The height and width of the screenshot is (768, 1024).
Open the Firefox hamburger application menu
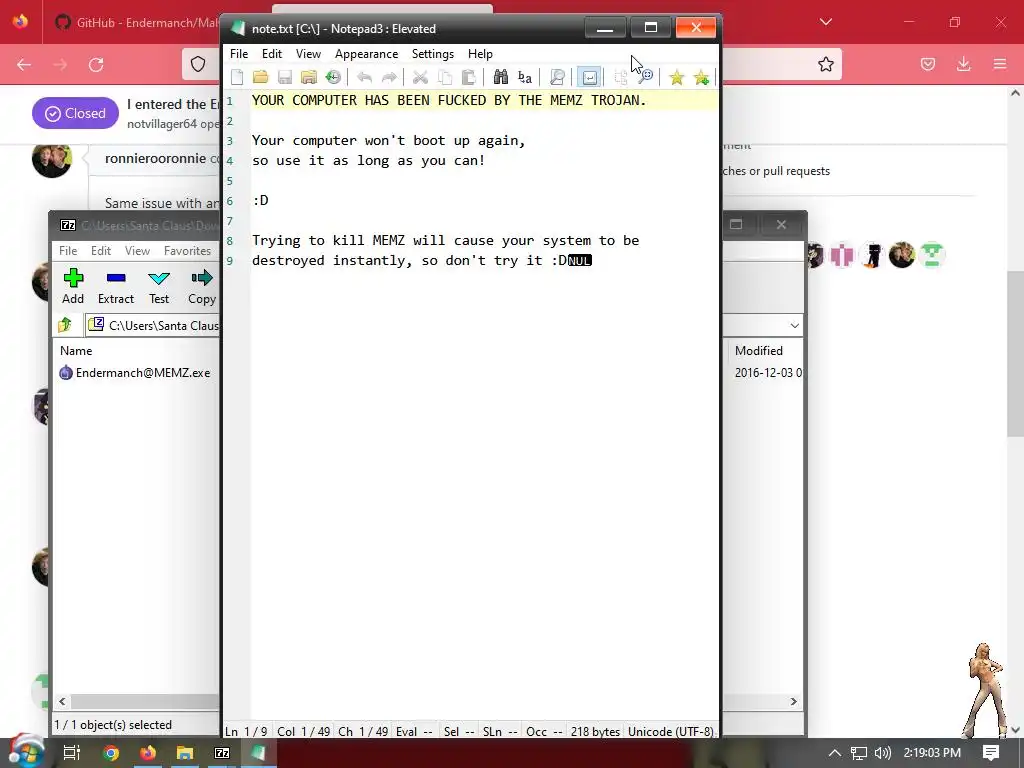point(1000,64)
